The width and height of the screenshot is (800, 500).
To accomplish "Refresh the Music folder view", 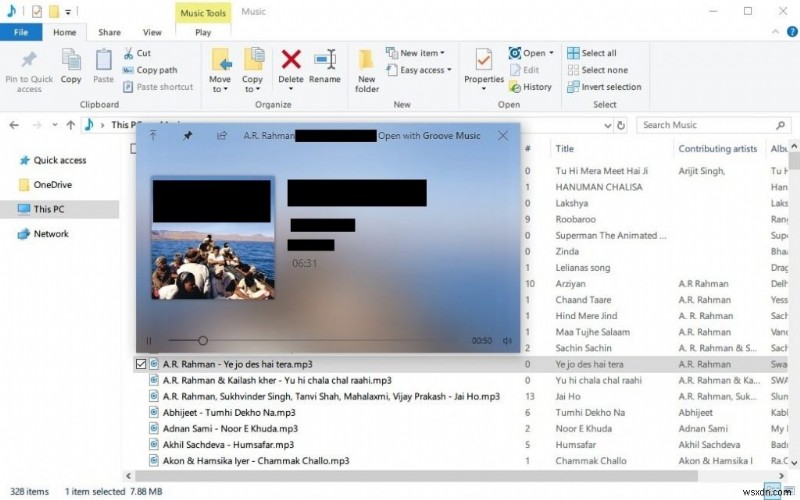I will [x=621, y=125].
